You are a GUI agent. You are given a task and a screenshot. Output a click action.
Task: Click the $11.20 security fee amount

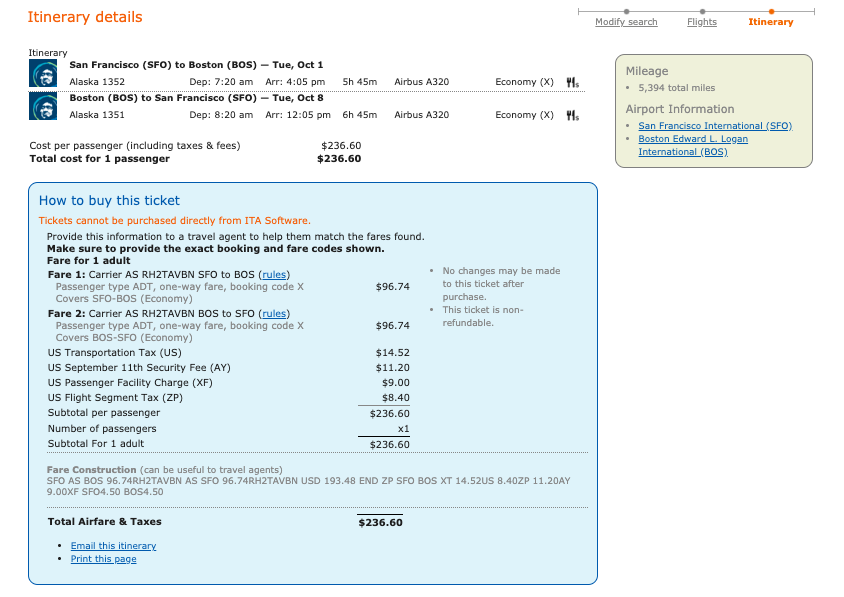pos(393,368)
